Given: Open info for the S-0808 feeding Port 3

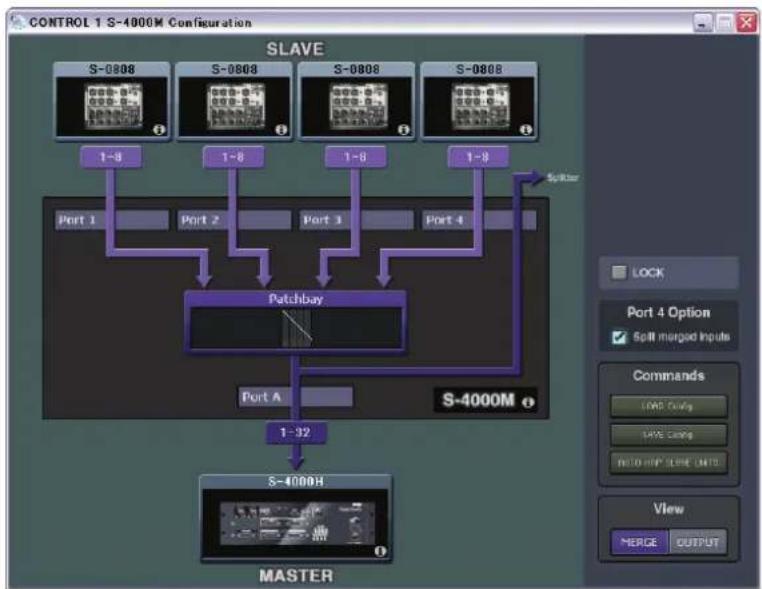Looking at the screenshot, I should [x=404, y=130].
